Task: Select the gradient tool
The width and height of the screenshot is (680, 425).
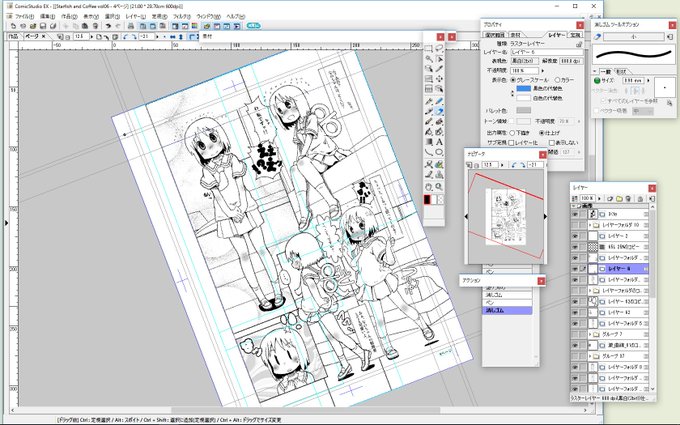Action: click(x=428, y=142)
